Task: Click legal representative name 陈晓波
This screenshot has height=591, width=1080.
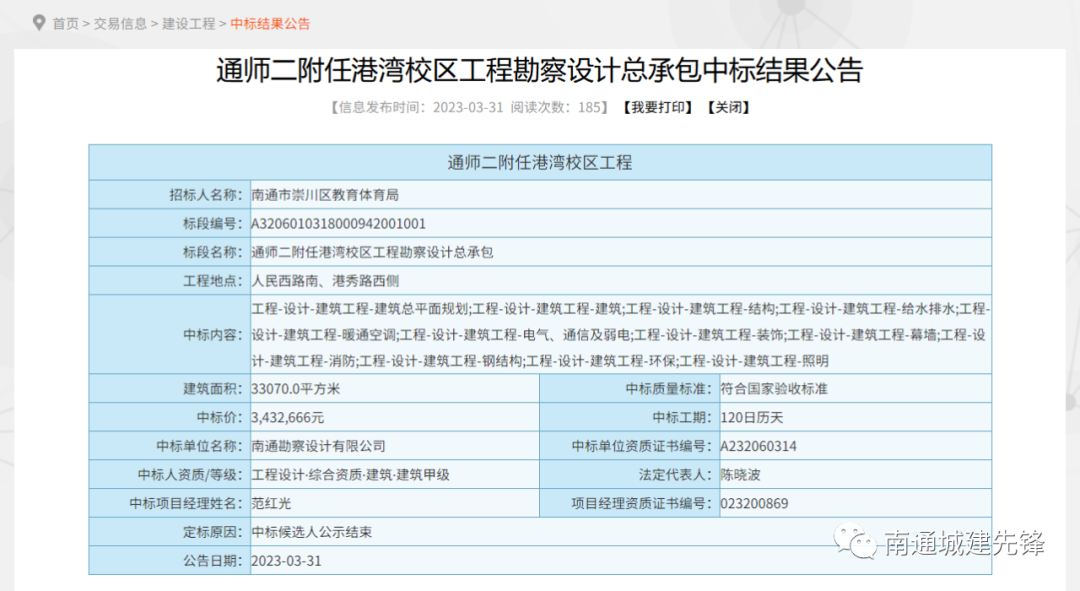Action: [740, 475]
